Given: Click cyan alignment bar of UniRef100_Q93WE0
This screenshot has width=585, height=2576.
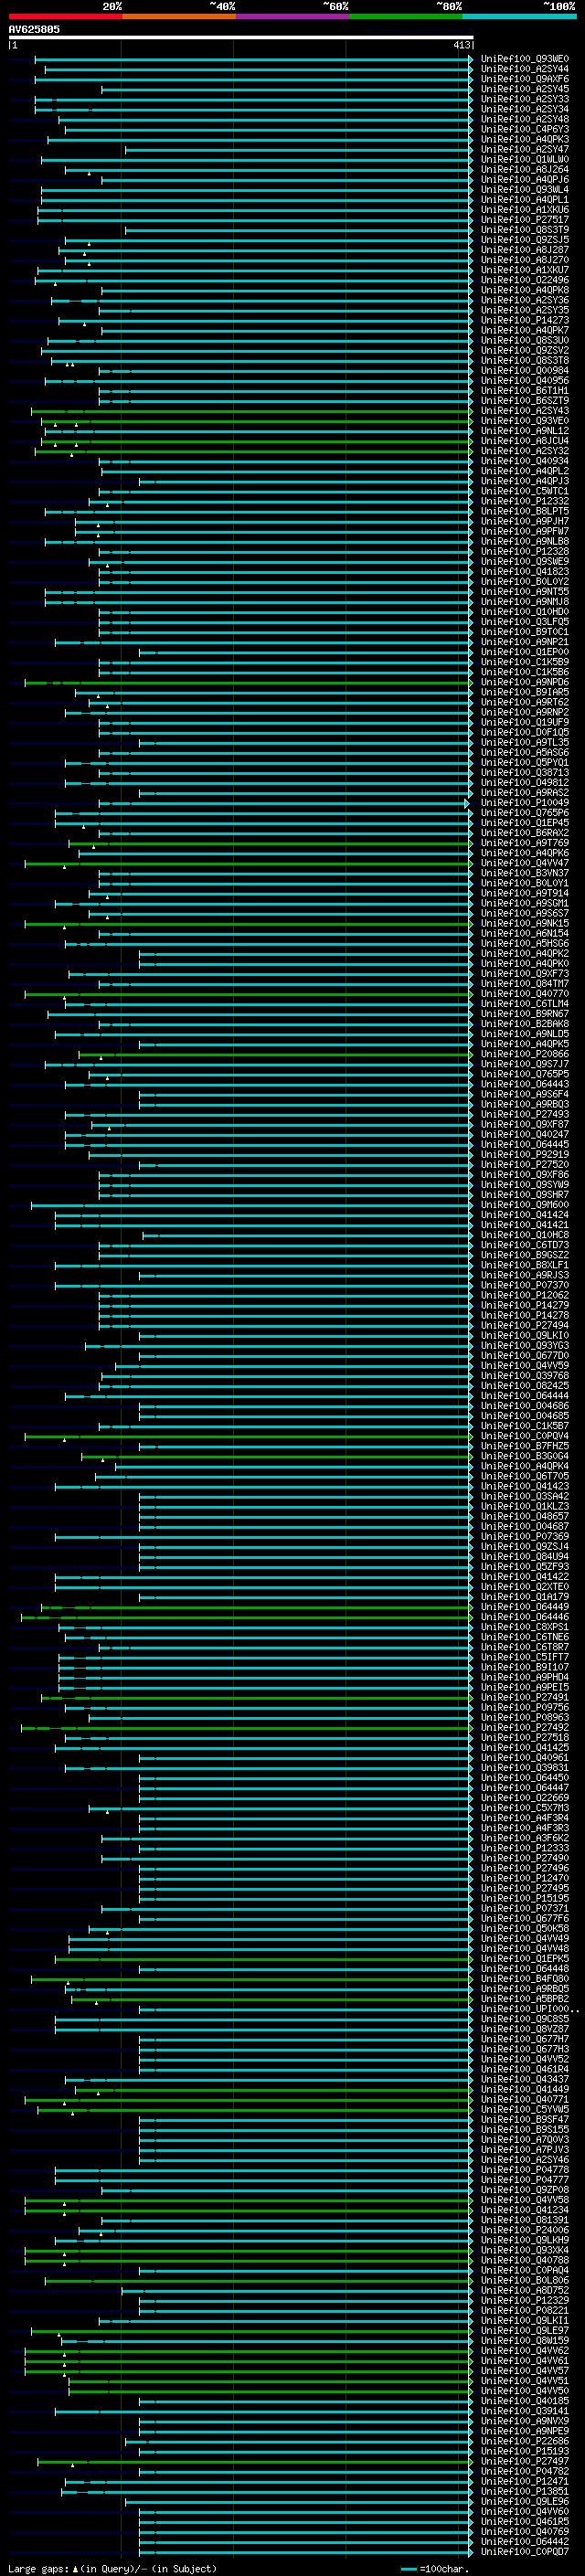Looking at the screenshot, I should click(x=254, y=59).
